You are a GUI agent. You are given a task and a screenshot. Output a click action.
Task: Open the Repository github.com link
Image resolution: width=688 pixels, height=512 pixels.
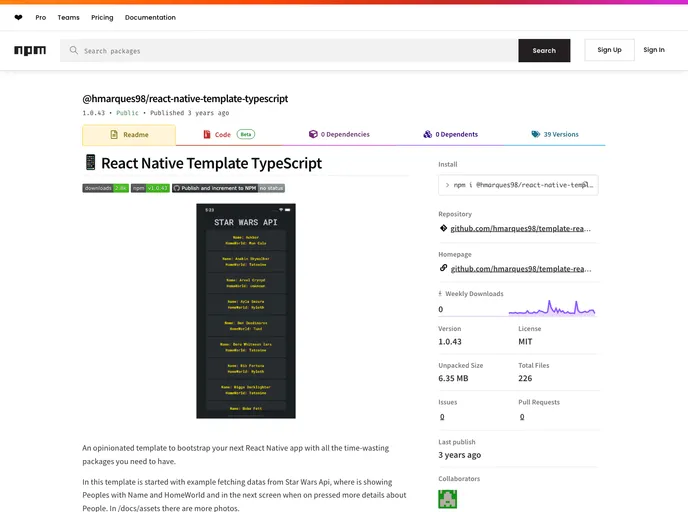520,229
